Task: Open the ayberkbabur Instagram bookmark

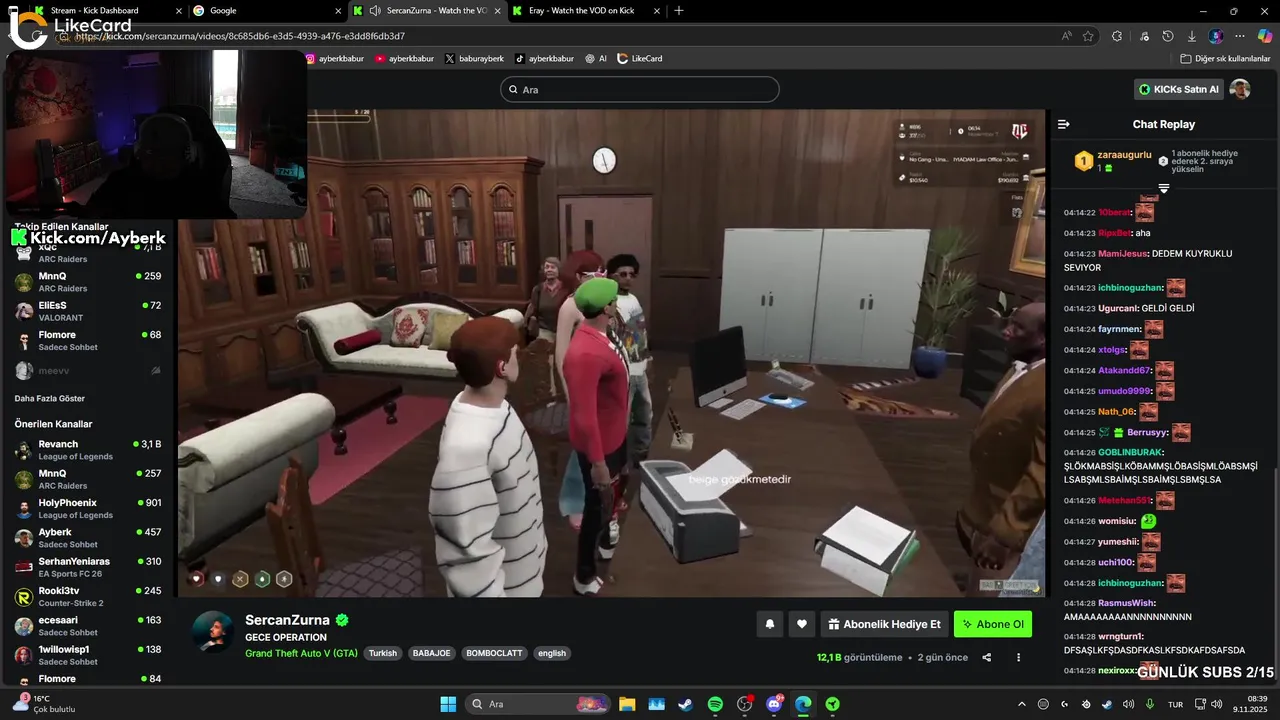Action: 334,59
